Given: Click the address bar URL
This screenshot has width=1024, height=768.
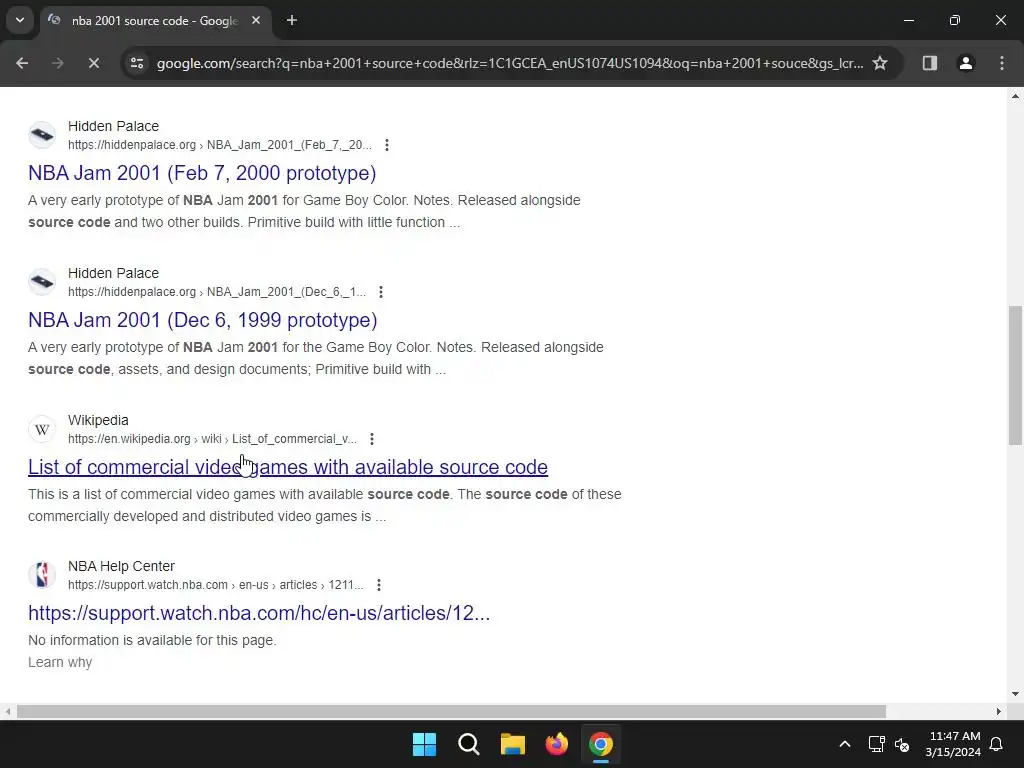Looking at the screenshot, I should 510,63.
